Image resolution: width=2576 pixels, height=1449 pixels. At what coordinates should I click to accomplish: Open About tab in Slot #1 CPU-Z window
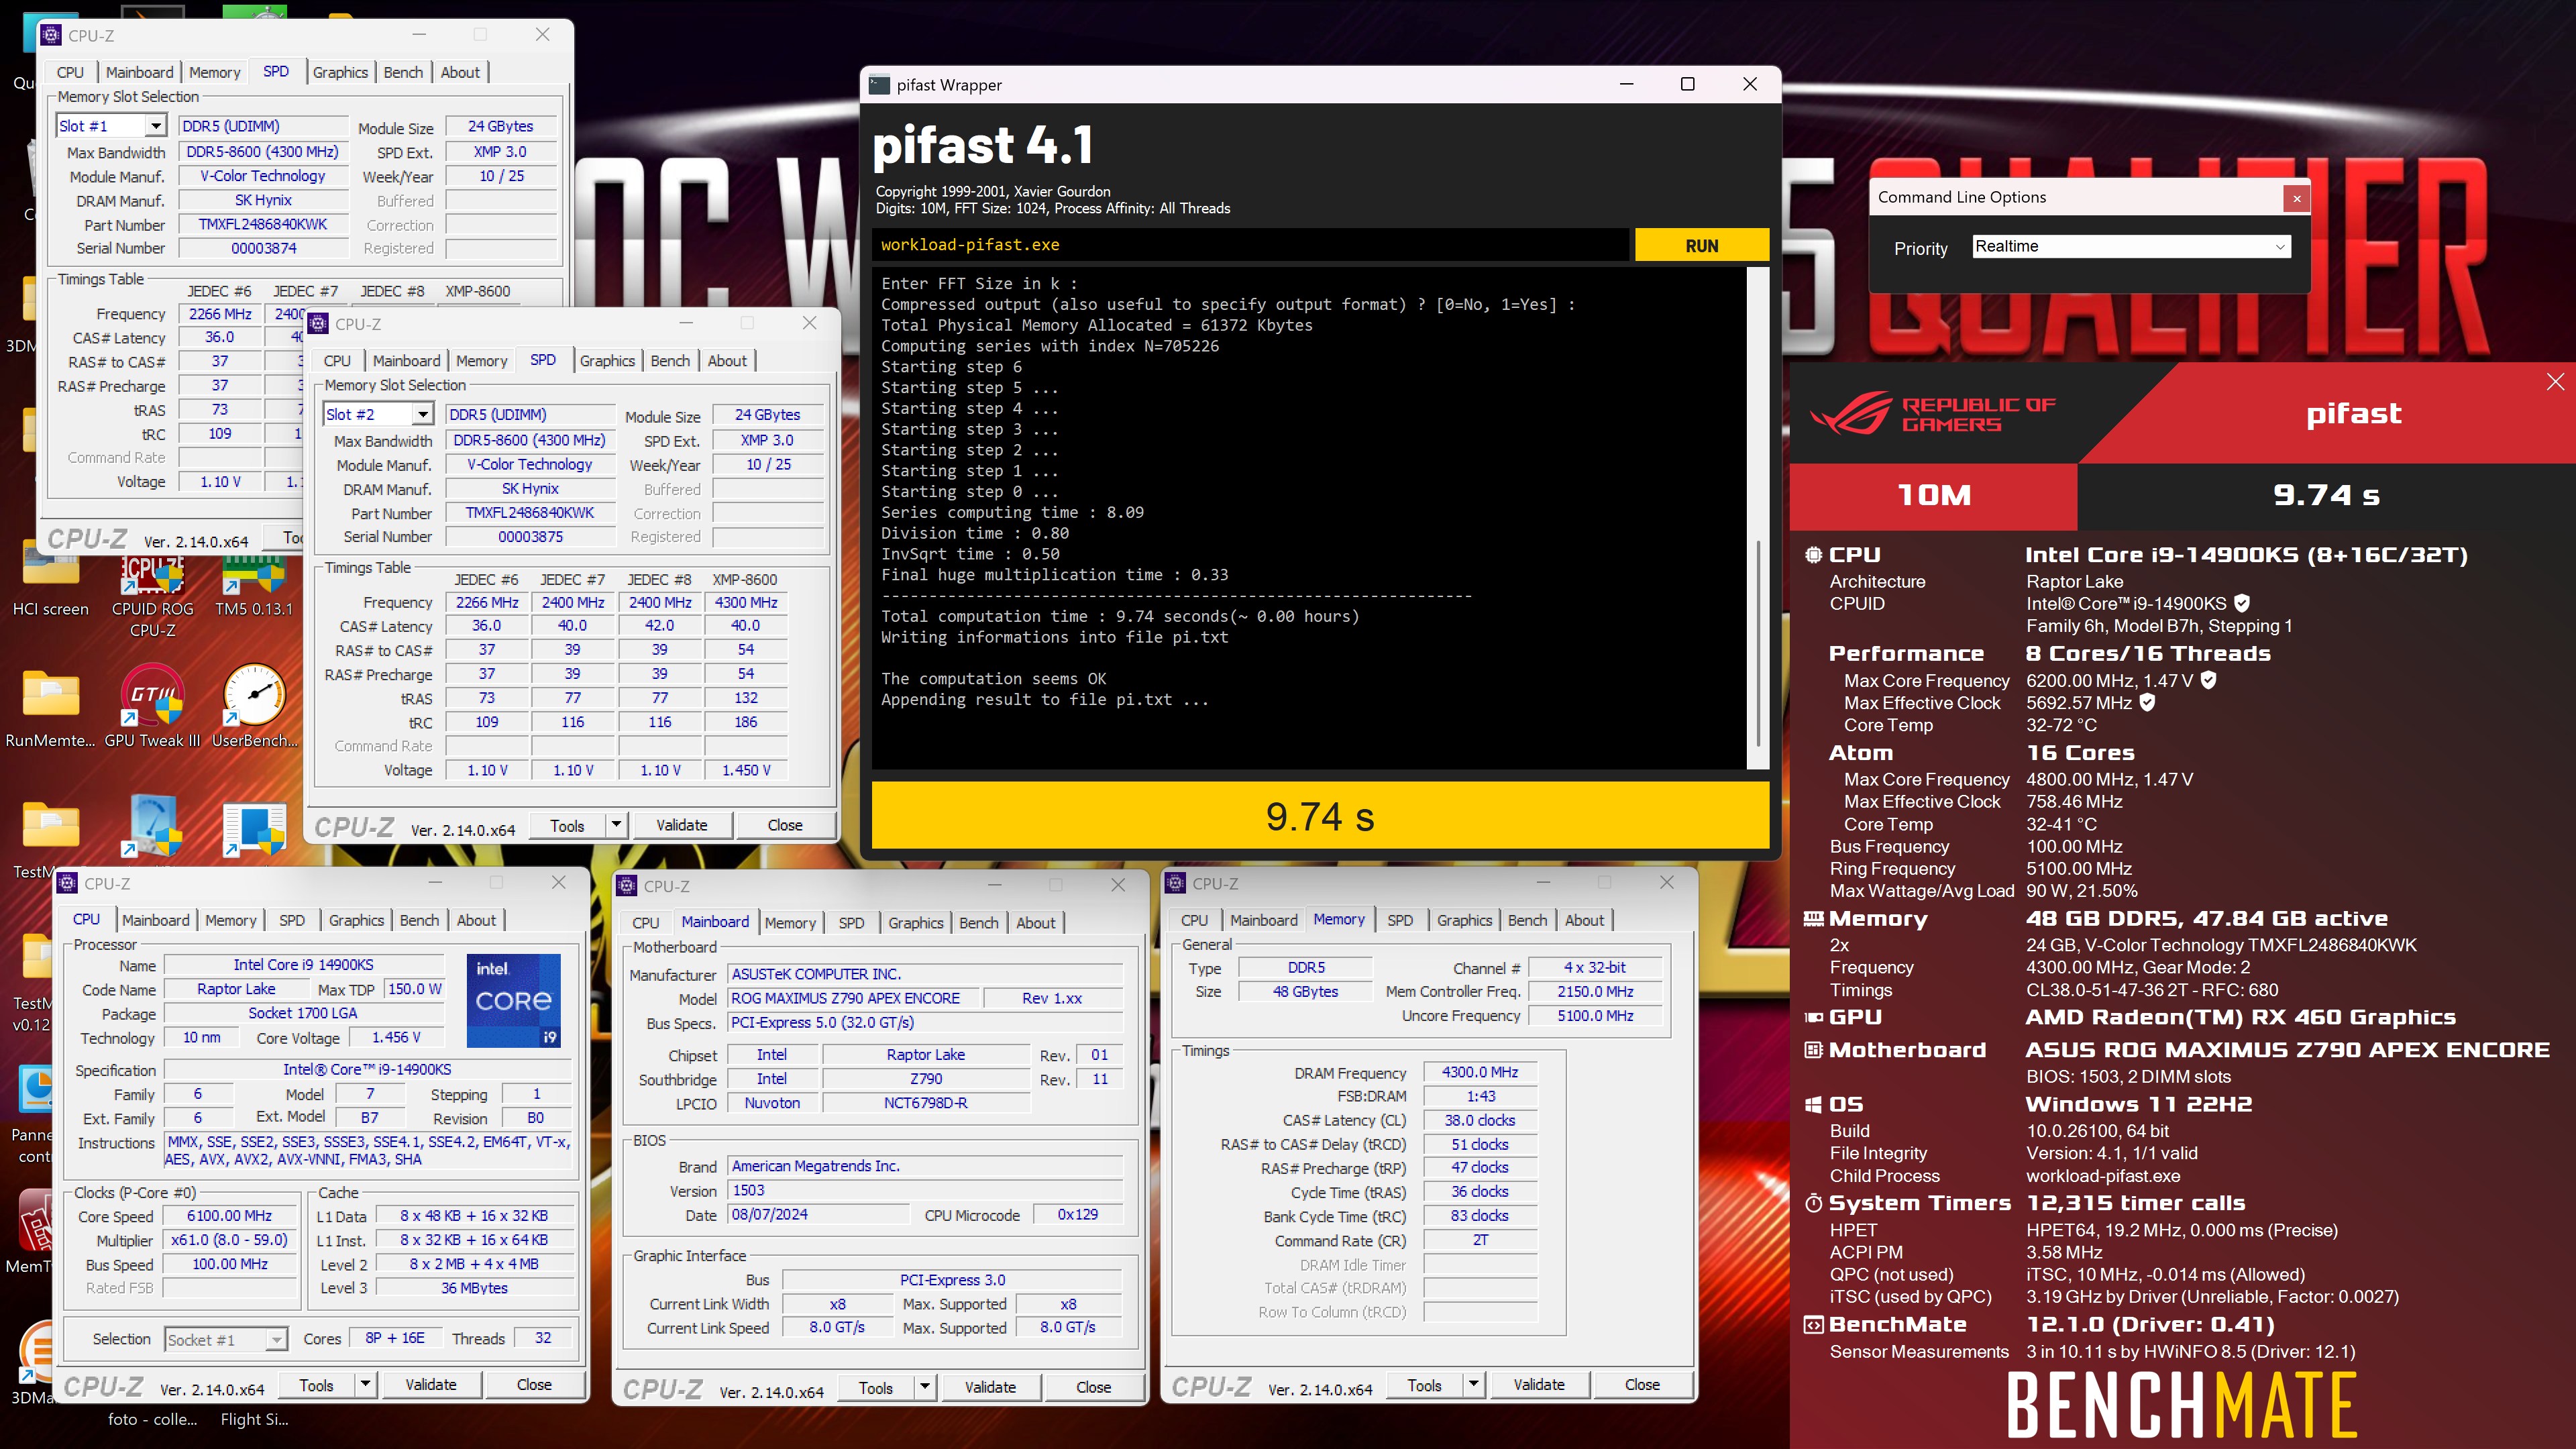(x=460, y=72)
